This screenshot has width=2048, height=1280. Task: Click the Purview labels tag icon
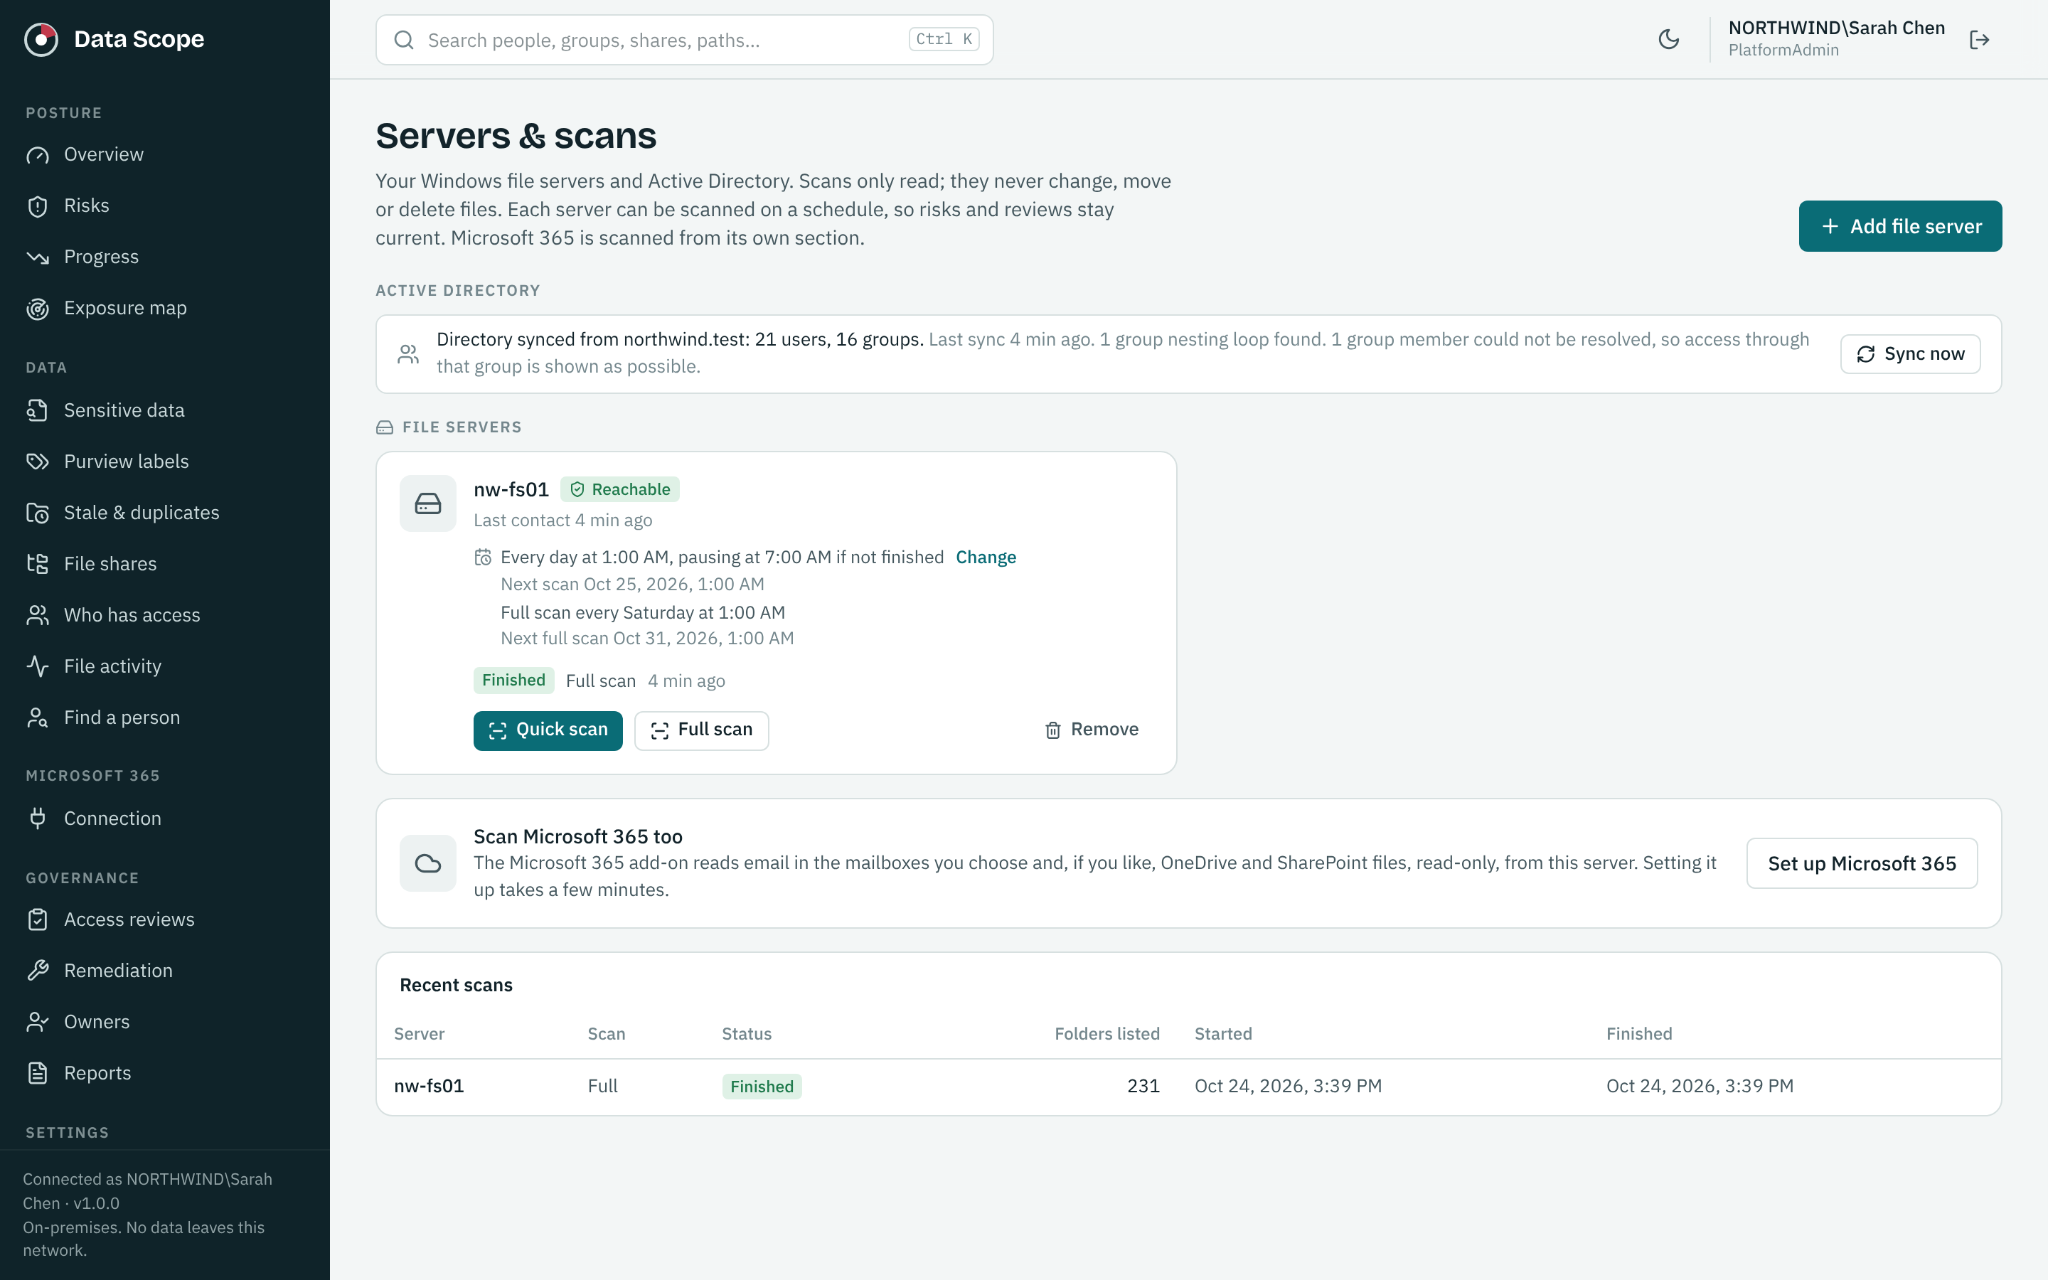[38, 461]
